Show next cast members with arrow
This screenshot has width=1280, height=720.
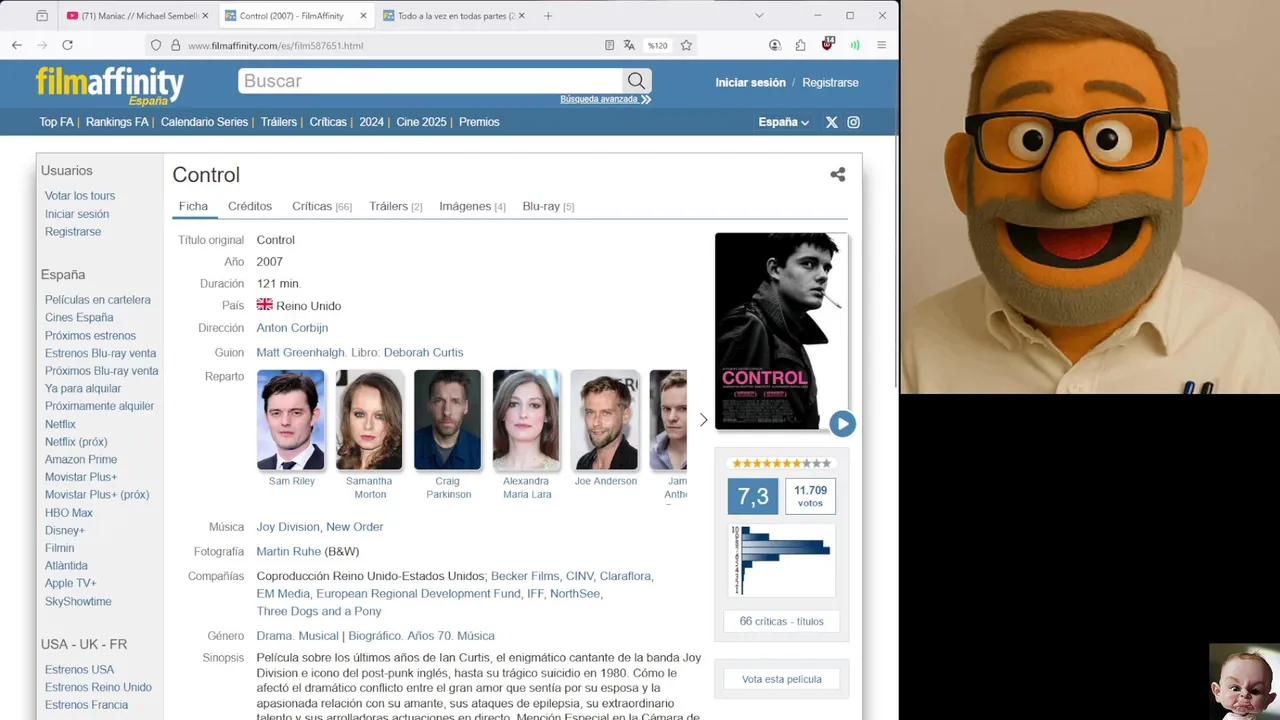pos(703,420)
